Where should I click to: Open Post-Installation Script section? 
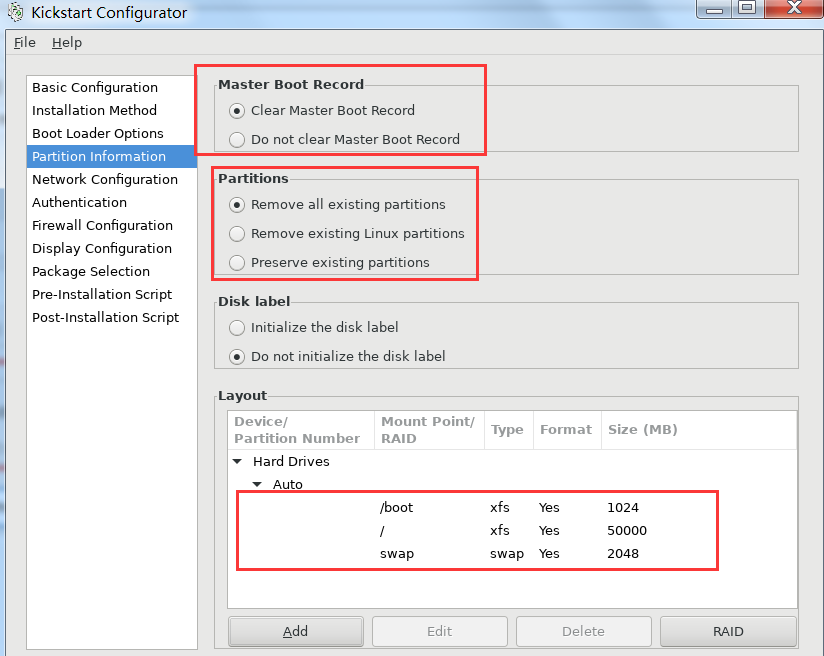pos(111,317)
